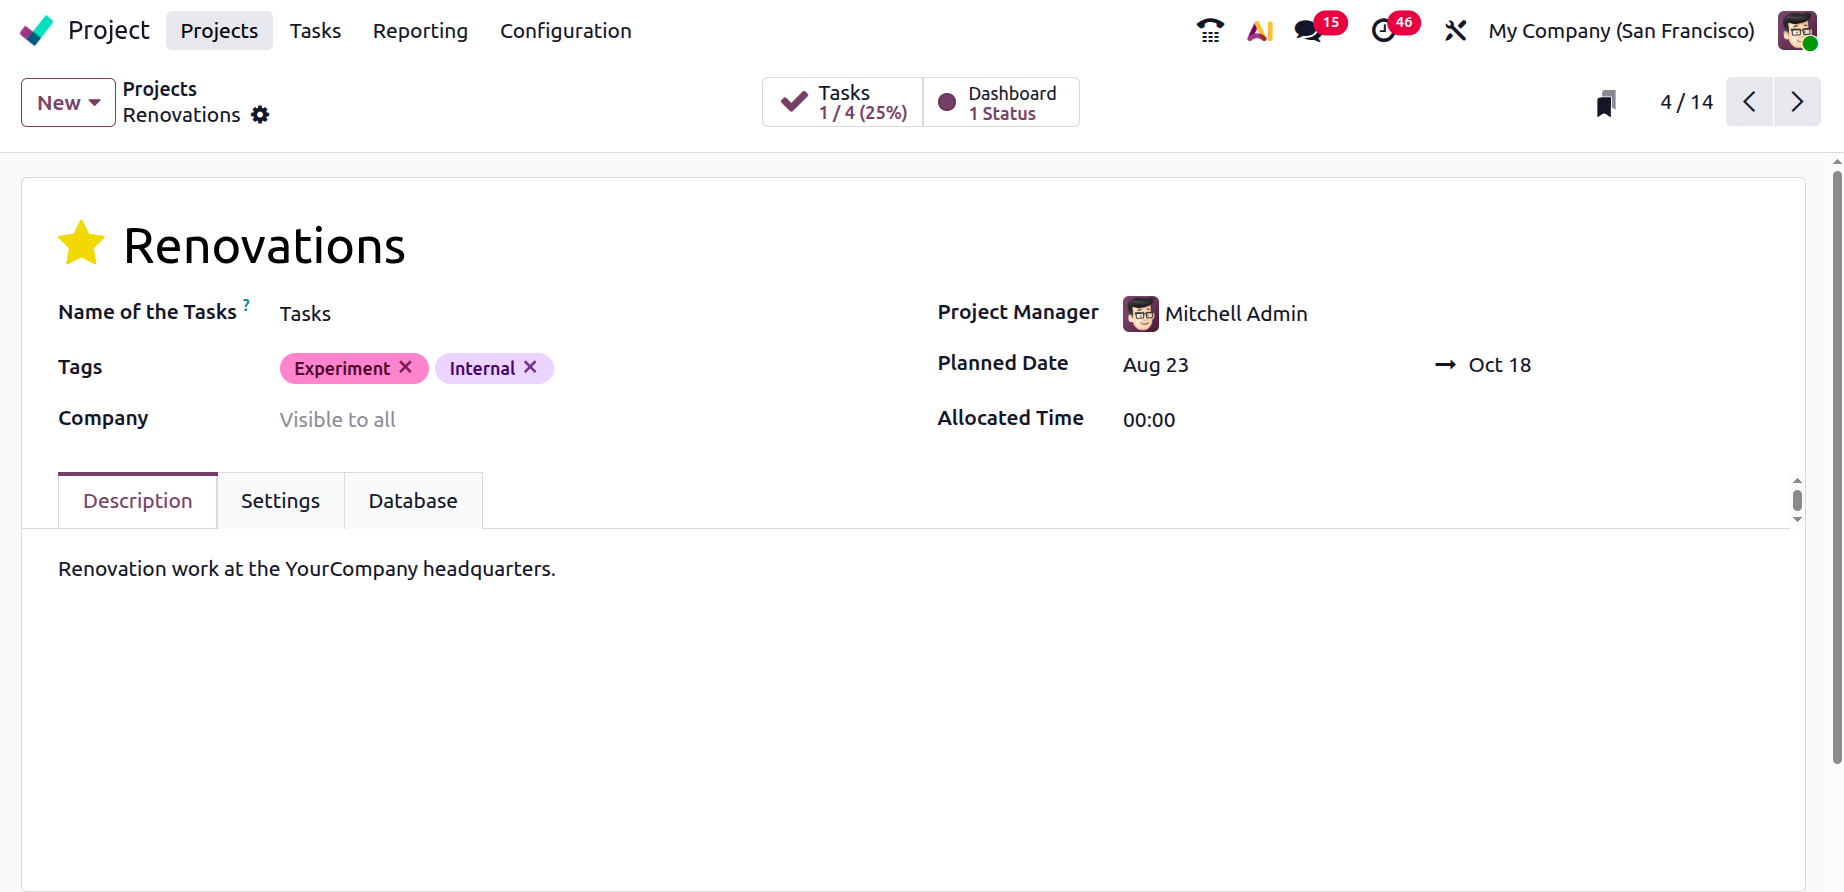The width and height of the screenshot is (1844, 892).
Task: Remove the Experiment tag
Action: 405,367
